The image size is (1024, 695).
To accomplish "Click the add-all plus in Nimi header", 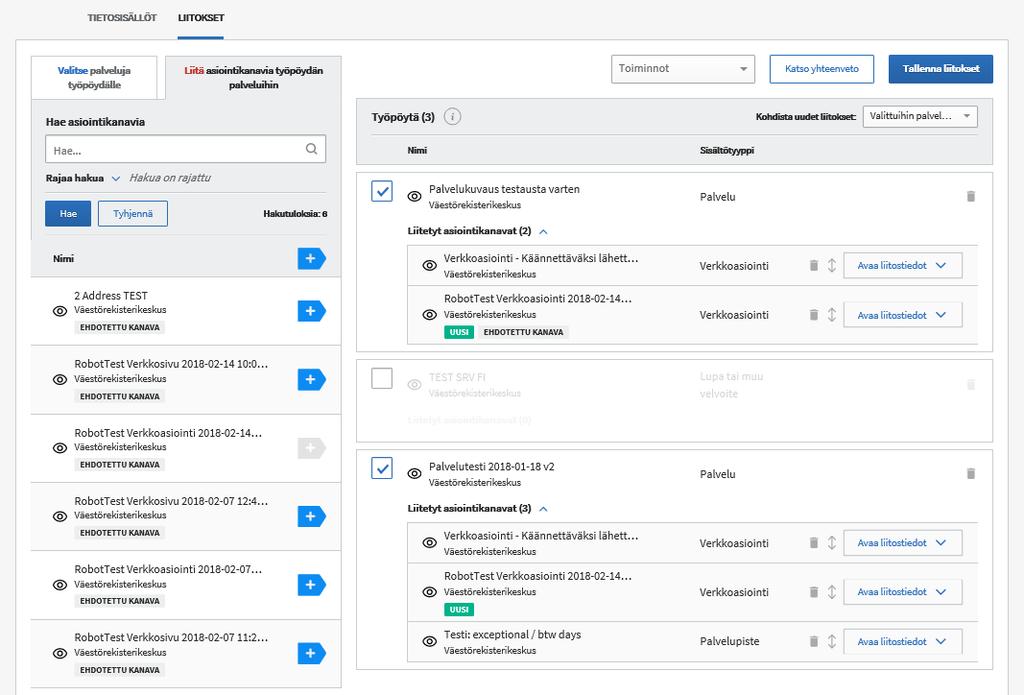I will pyautogui.click(x=312, y=259).
